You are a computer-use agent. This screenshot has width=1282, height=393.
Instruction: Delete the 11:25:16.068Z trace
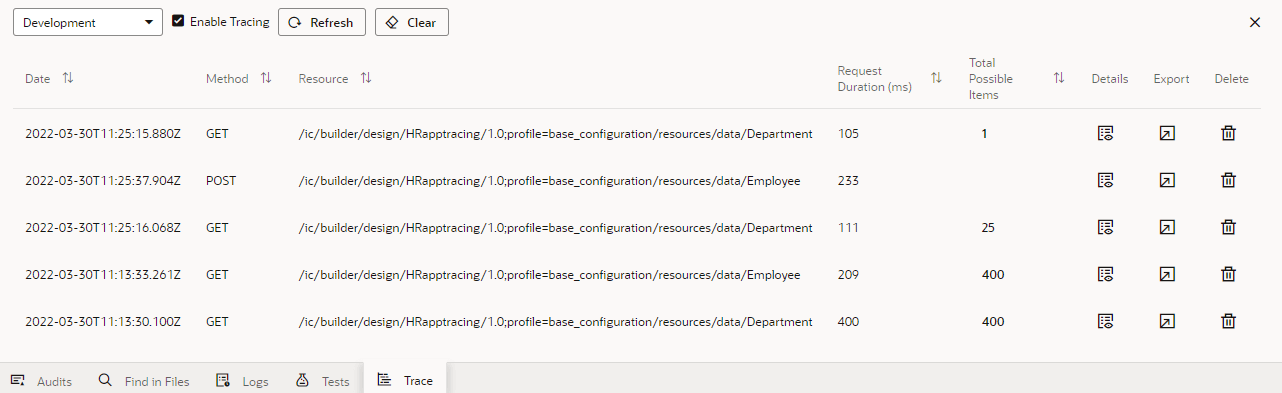click(1228, 227)
